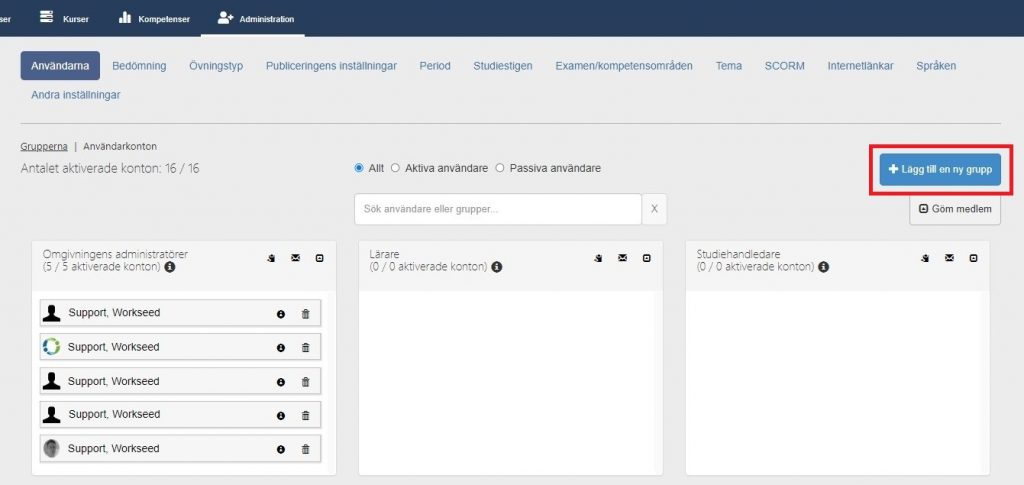Click the envelope icon in Omgivningens administratörer header

tap(295, 258)
